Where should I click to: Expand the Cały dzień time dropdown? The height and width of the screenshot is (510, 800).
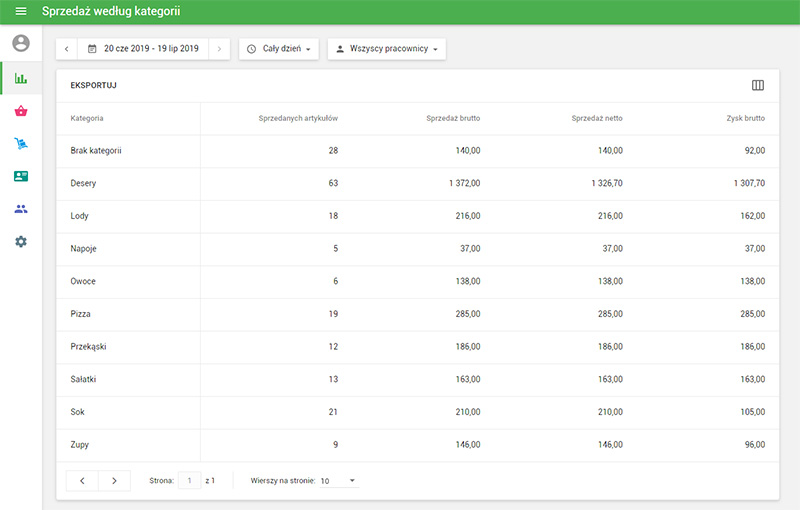pos(278,48)
